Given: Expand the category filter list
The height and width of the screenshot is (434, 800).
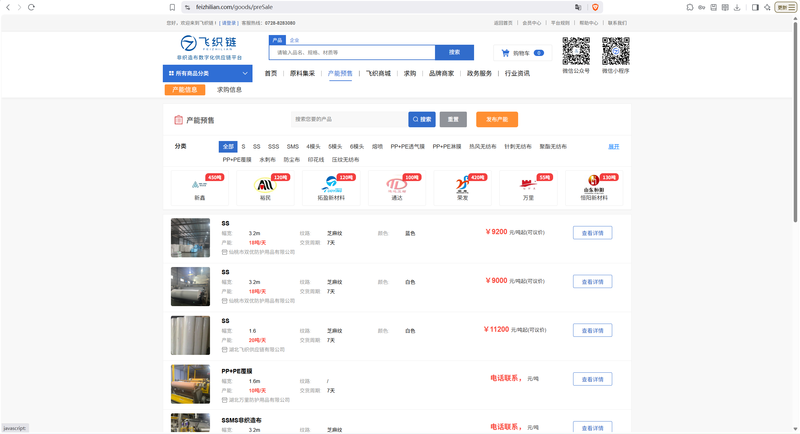Looking at the screenshot, I should click(x=613, y=146).
